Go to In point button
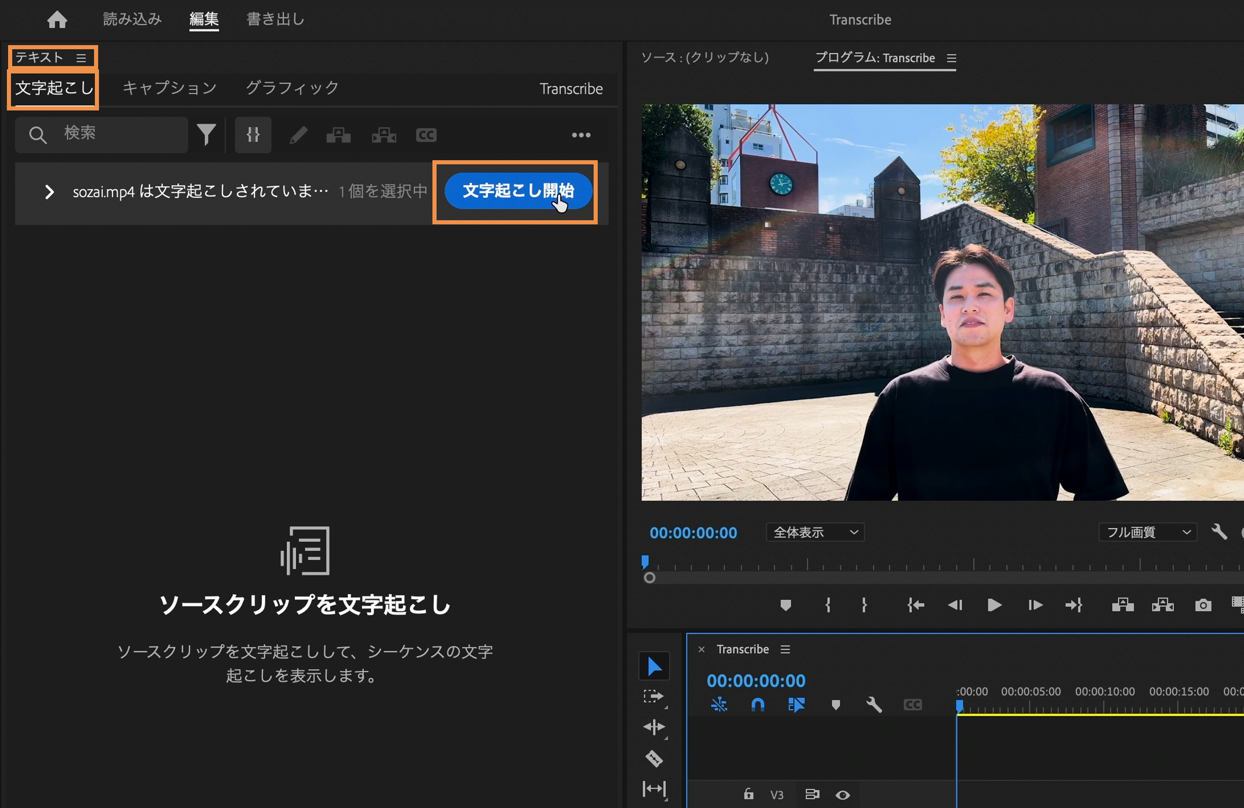 tap(915, 605)
